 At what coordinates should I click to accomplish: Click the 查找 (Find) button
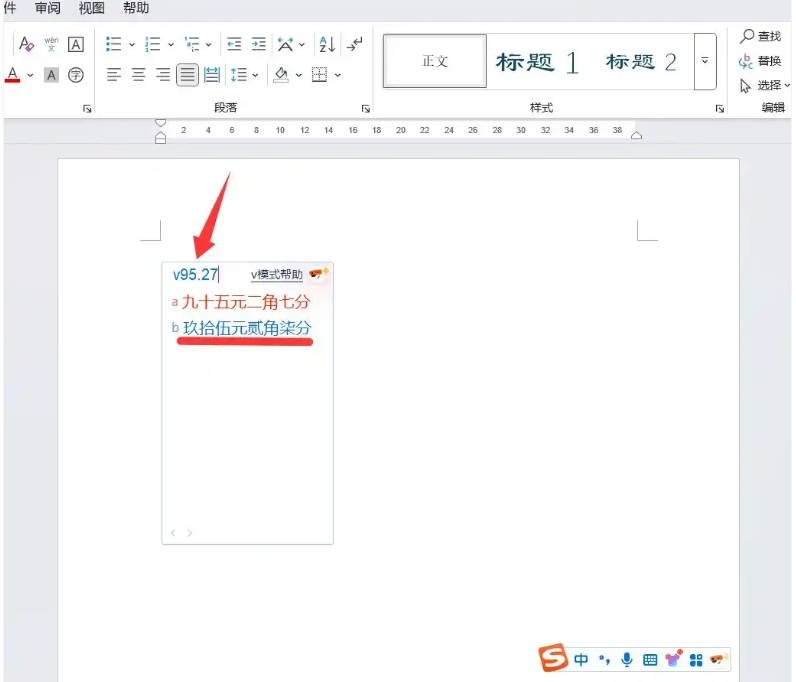(760, 36)
